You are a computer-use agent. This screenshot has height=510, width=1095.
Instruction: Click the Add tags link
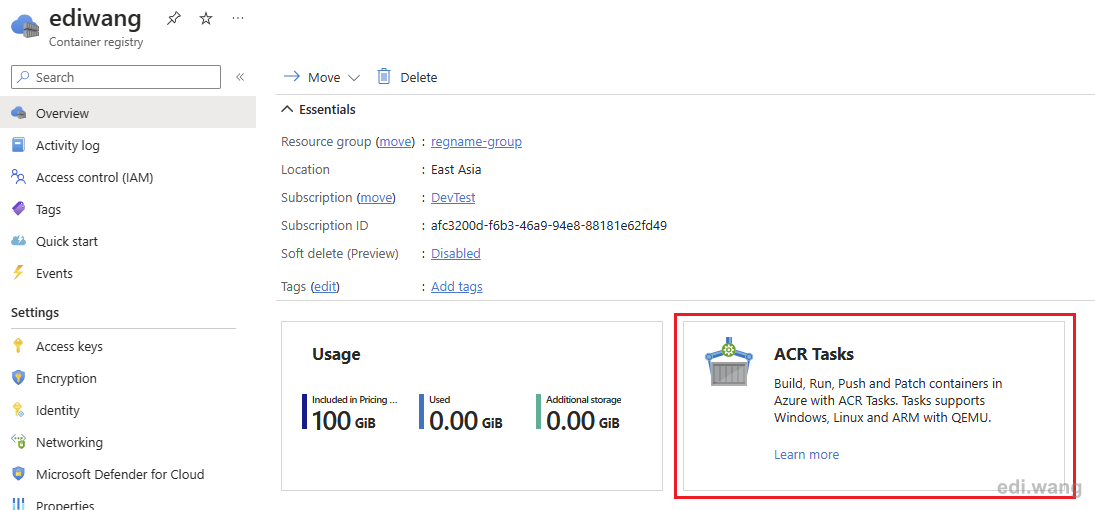[x=457, y=286]
